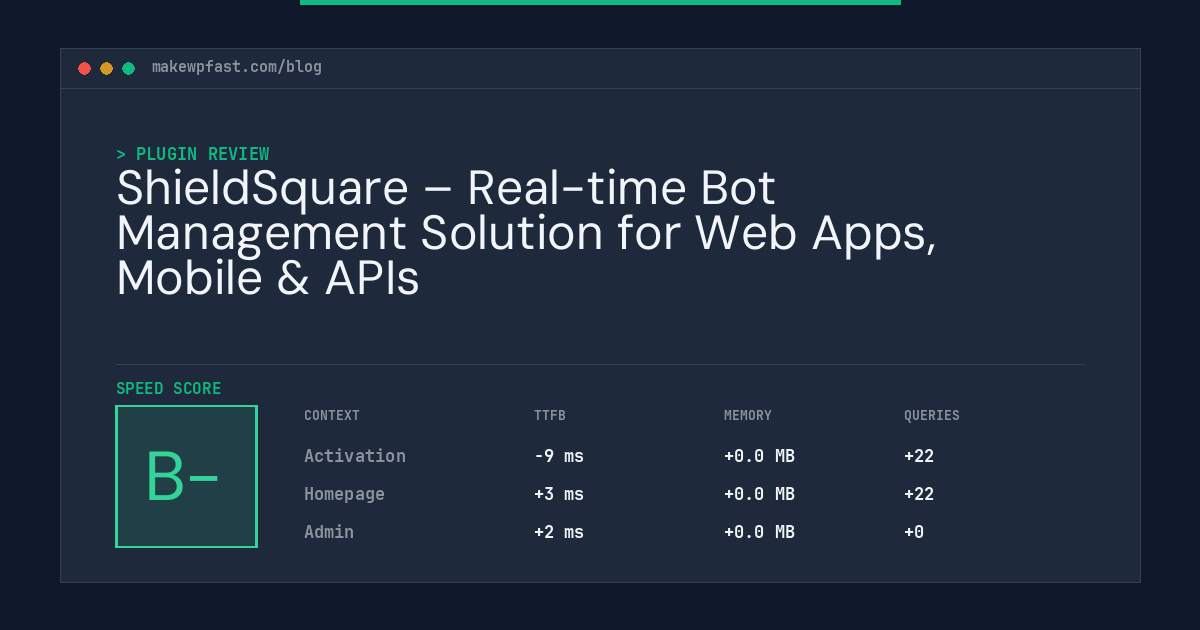Click the '+2 ms' TTFB value

pos(559,532)
